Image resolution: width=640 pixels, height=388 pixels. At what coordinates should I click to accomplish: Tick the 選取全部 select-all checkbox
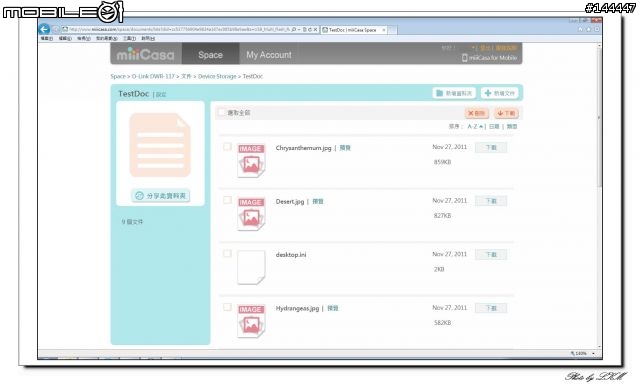click(x=221, y=112)
